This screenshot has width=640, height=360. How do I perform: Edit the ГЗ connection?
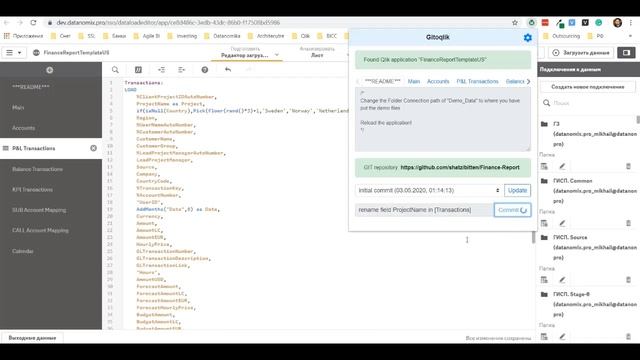click(x=562, y=167)
